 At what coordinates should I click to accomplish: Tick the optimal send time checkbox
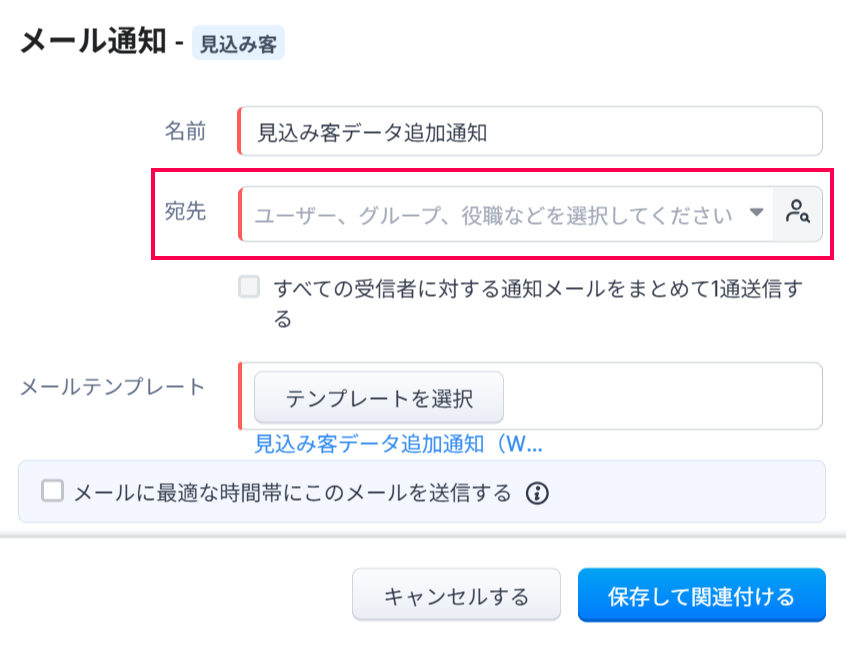52,491
